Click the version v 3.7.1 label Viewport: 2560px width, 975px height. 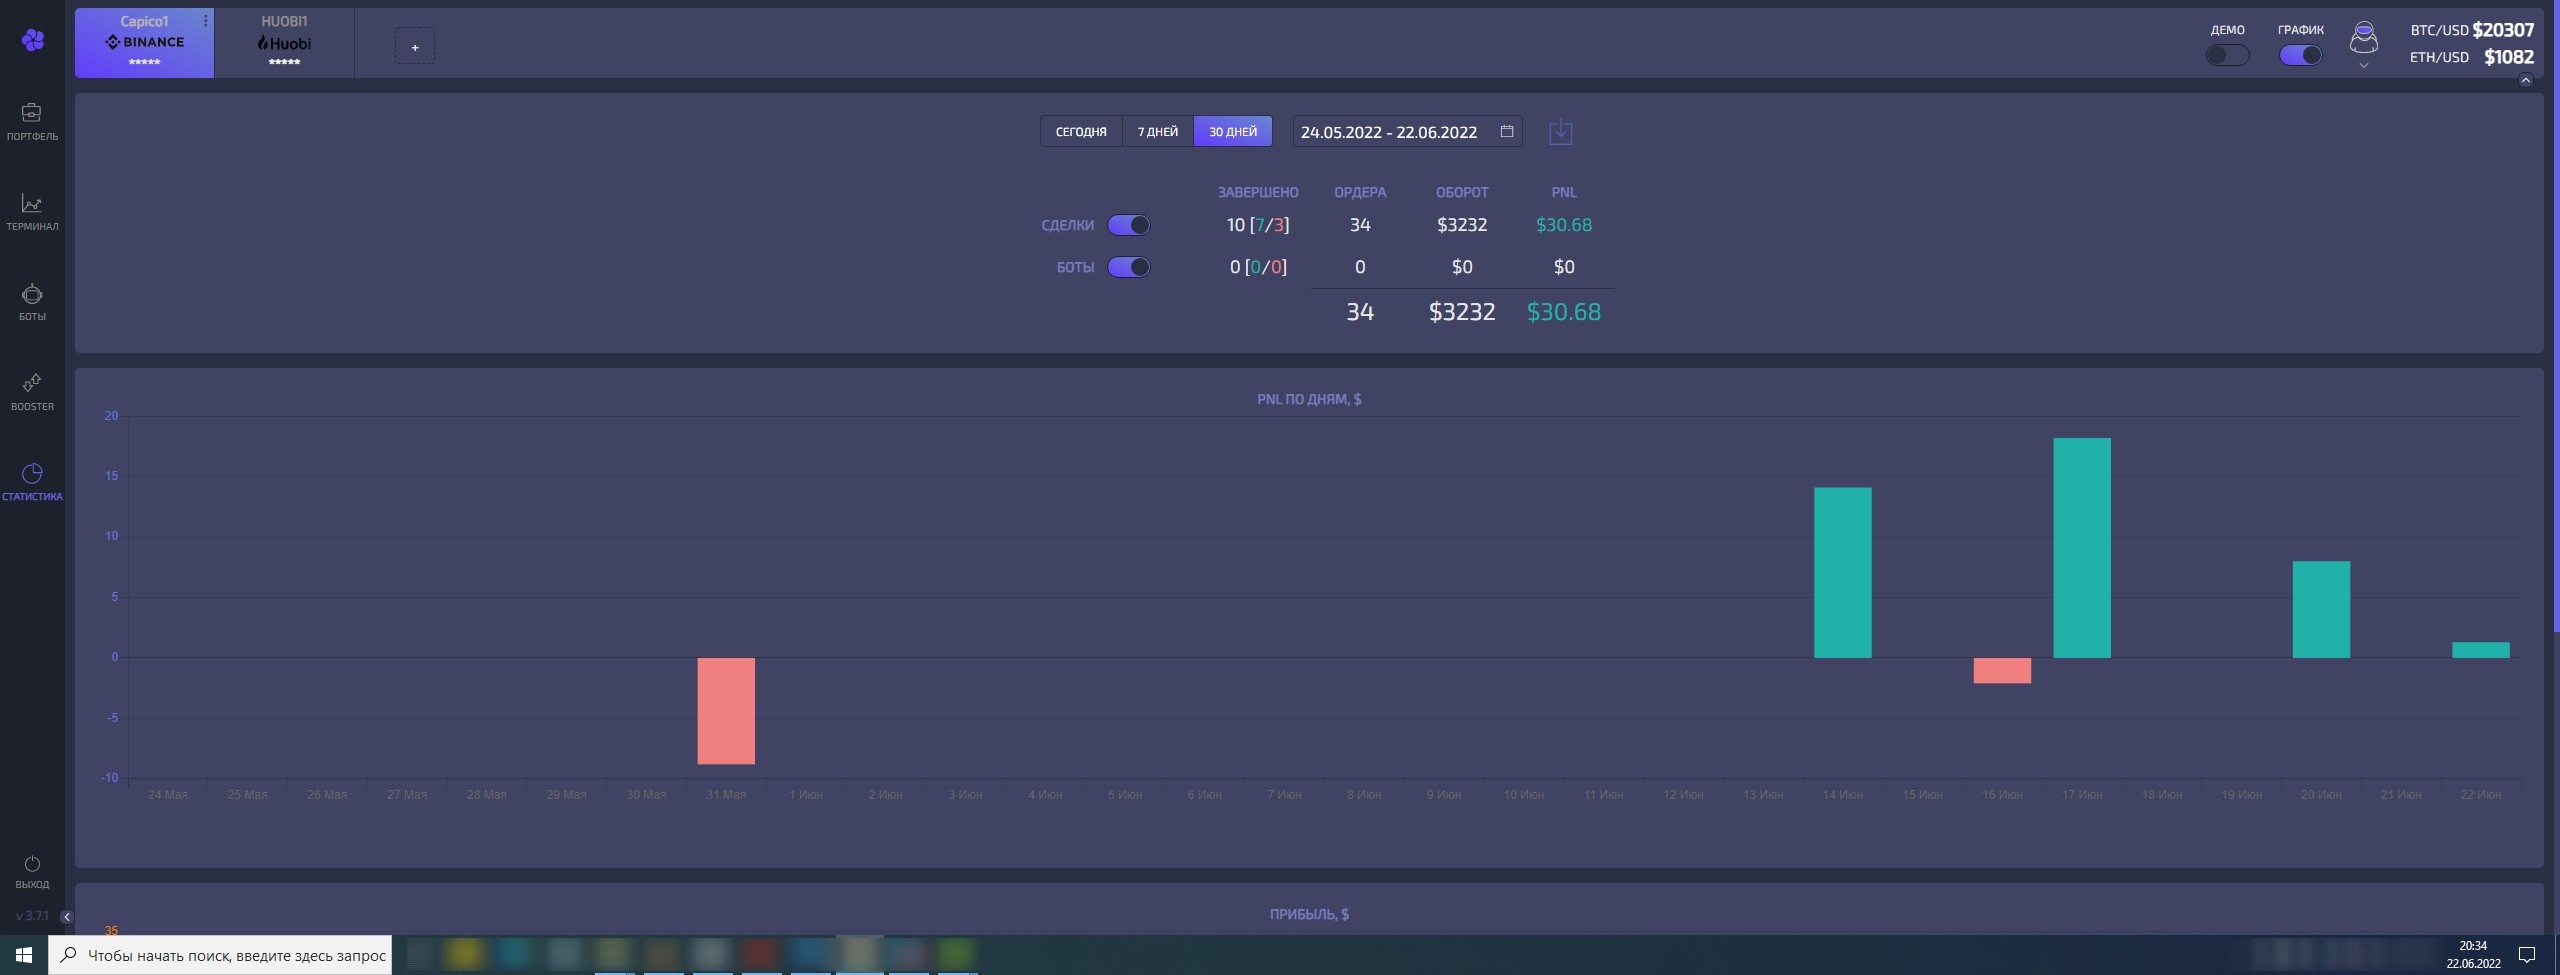[x=32, y=916]
